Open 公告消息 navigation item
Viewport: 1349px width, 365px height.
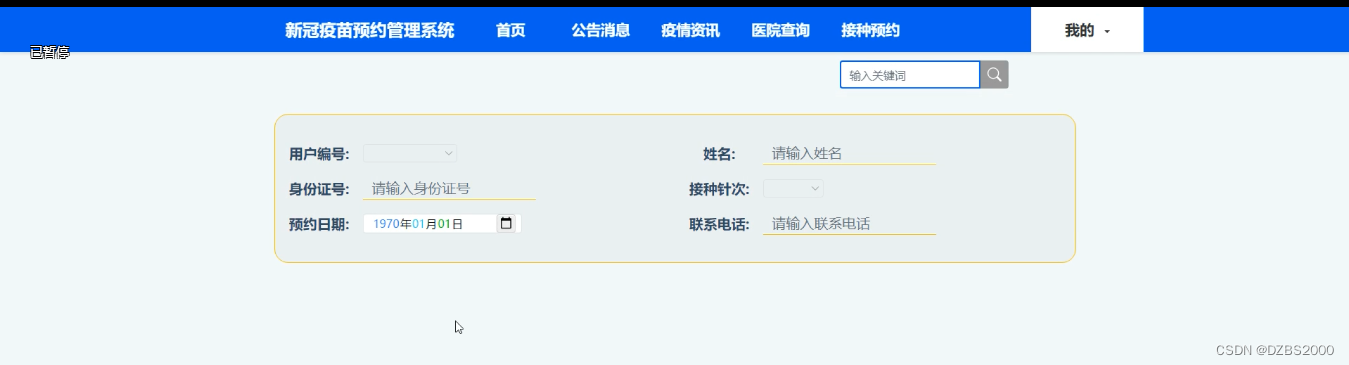pyautogui.click(x=601, y=30)
